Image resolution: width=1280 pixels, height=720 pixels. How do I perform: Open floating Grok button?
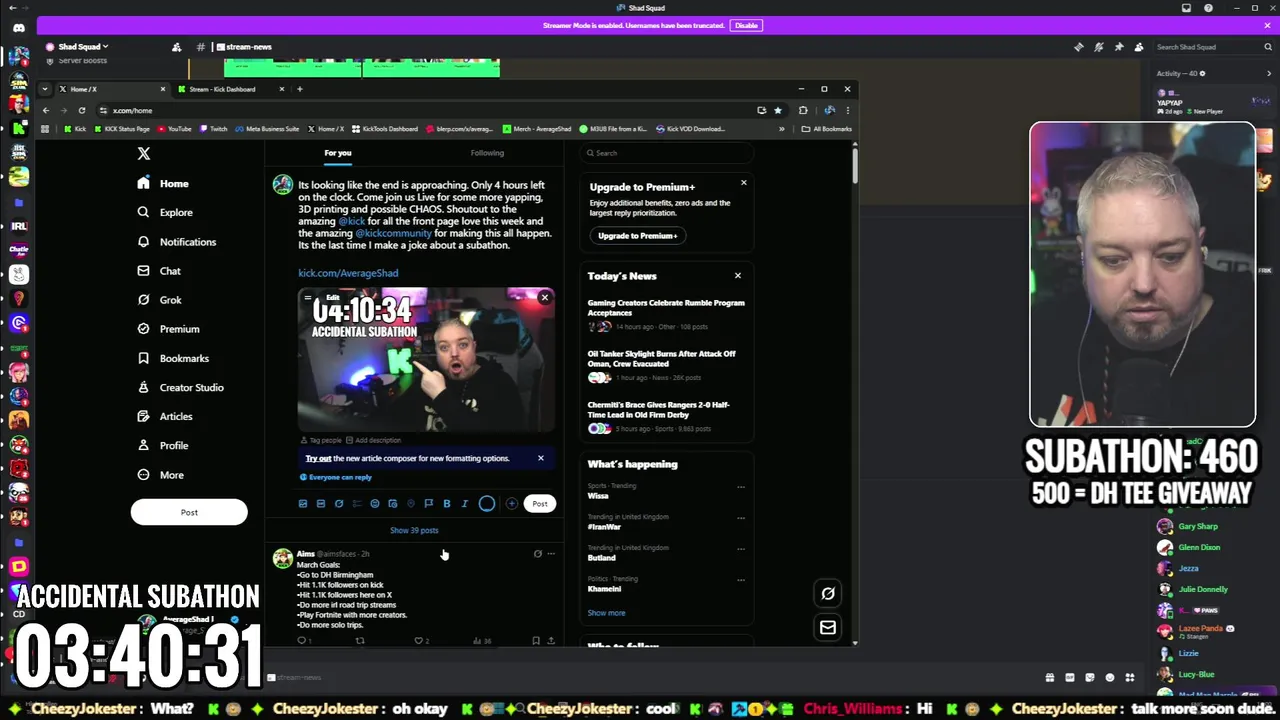pos(828,594)
